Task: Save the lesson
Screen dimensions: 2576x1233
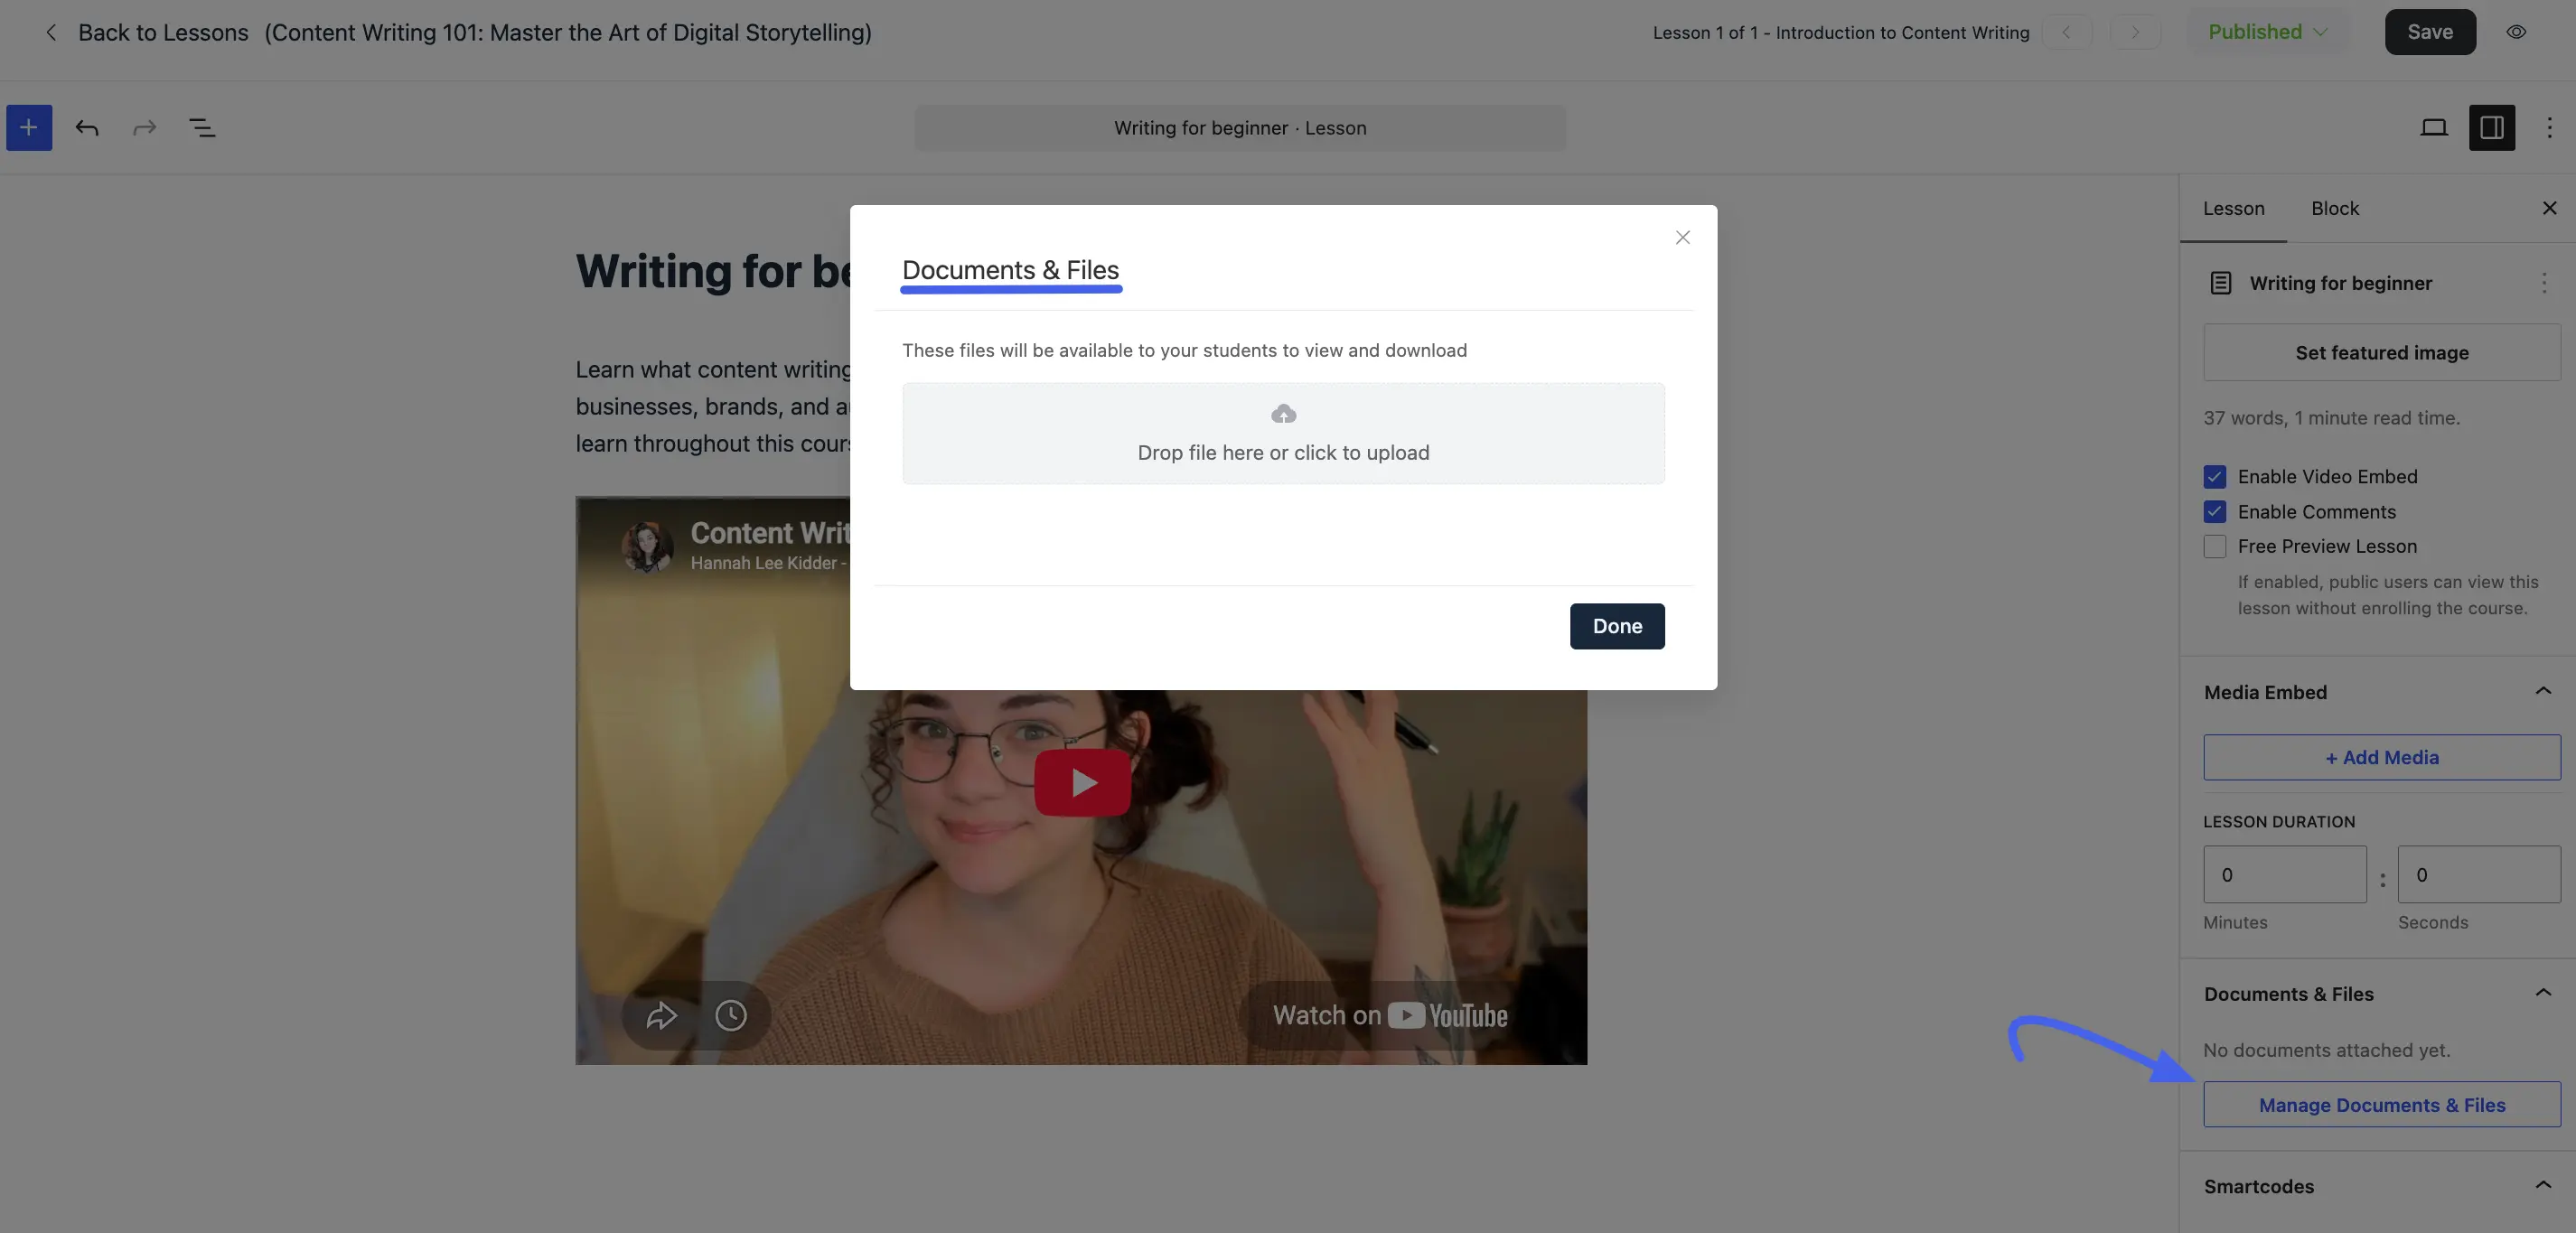Action: pos(2430,32)
